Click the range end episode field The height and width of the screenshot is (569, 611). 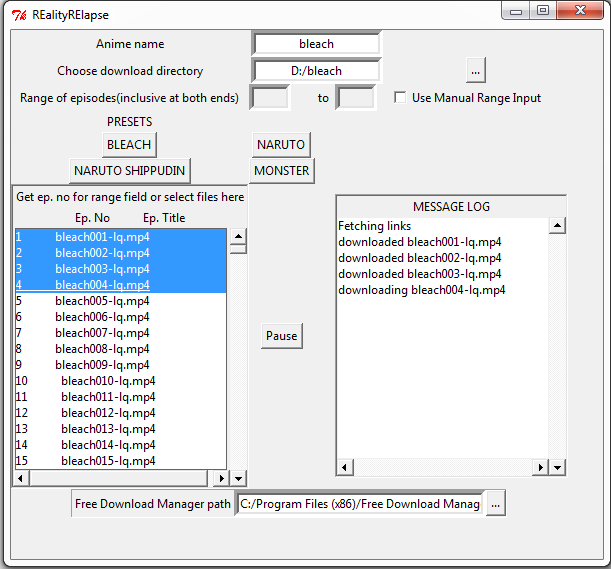pos(355,98)
